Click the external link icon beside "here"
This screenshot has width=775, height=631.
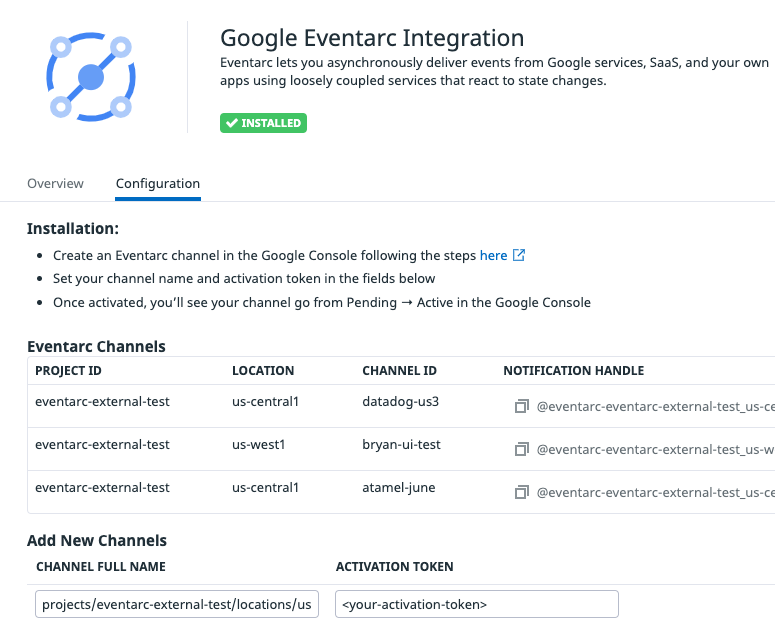pyautogui.click(x=519, y=255)
